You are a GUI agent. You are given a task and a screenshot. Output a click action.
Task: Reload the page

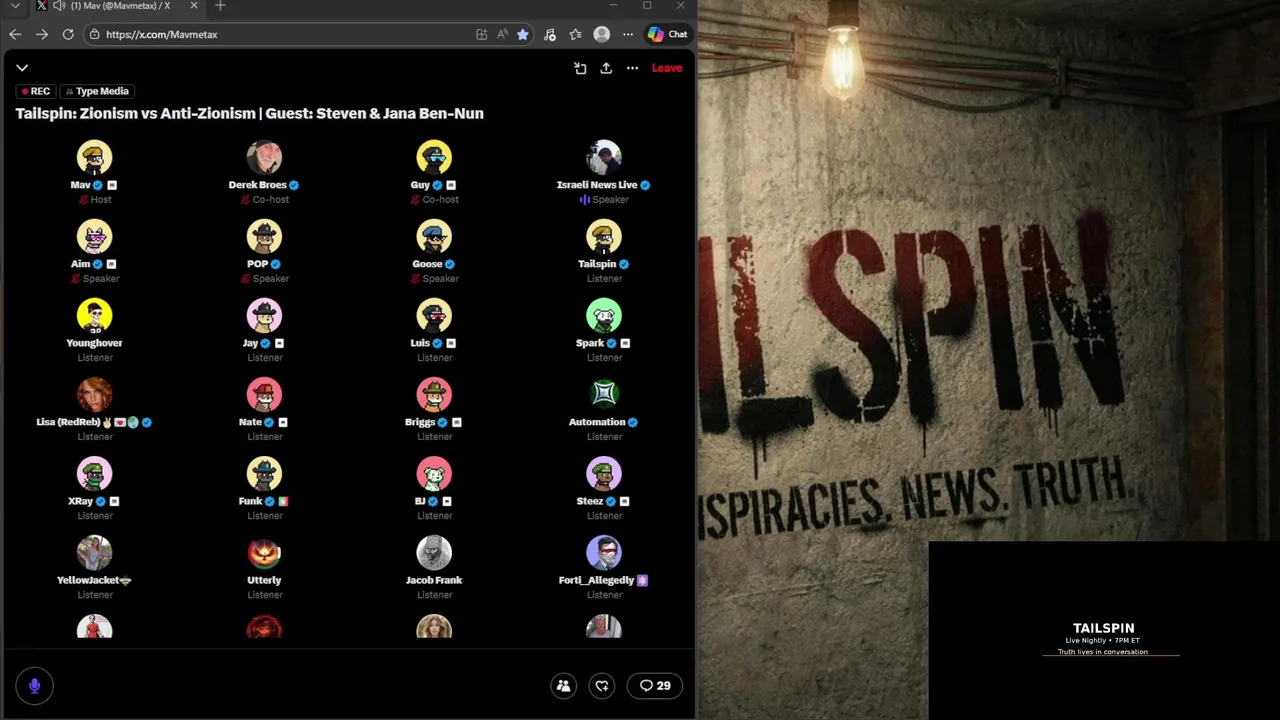pos(68,34)
